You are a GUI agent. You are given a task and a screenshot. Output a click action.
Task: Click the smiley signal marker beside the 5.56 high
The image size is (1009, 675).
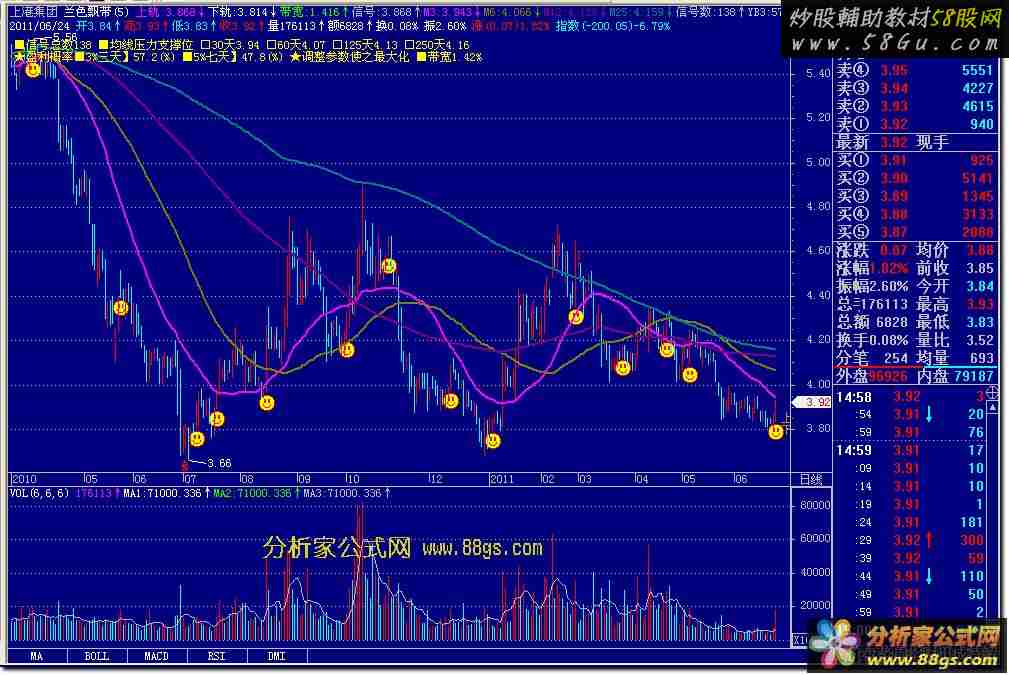33,70
